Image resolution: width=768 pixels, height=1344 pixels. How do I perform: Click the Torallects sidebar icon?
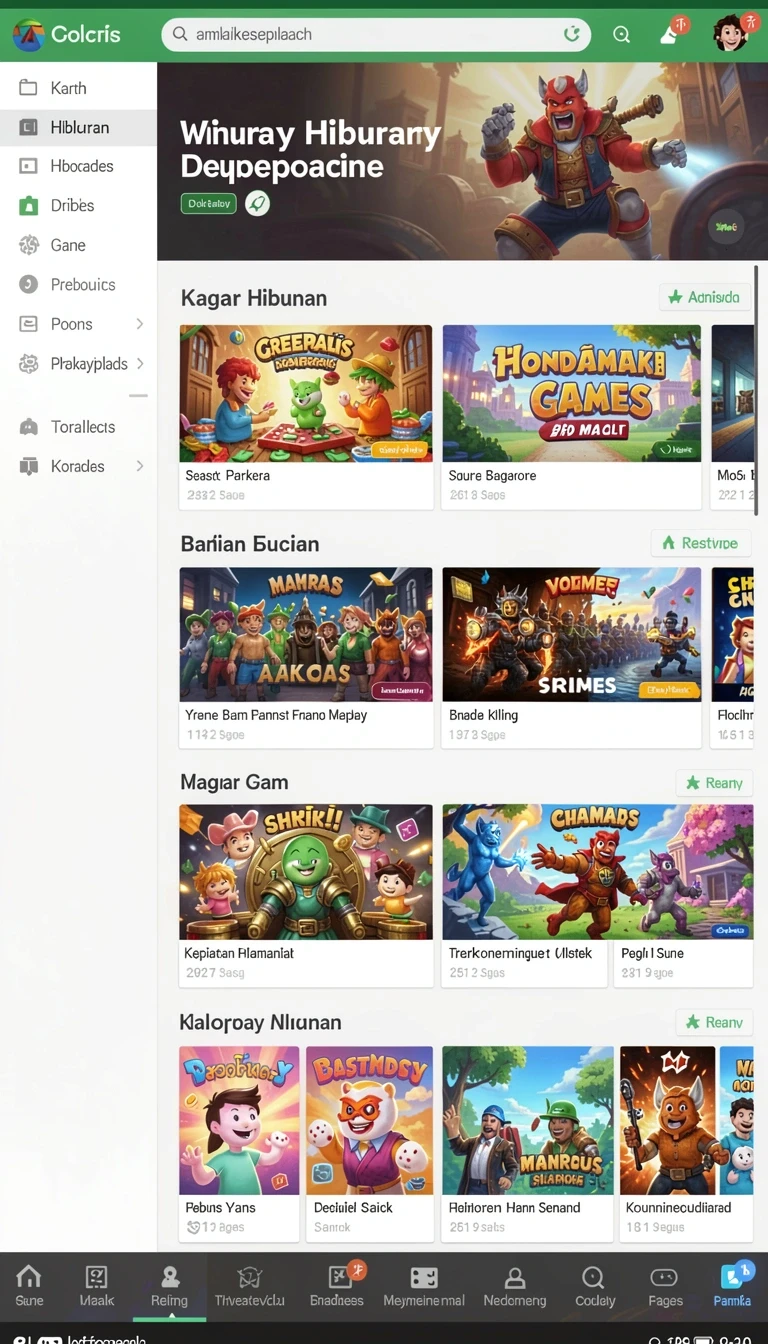(x=29, y=427)
